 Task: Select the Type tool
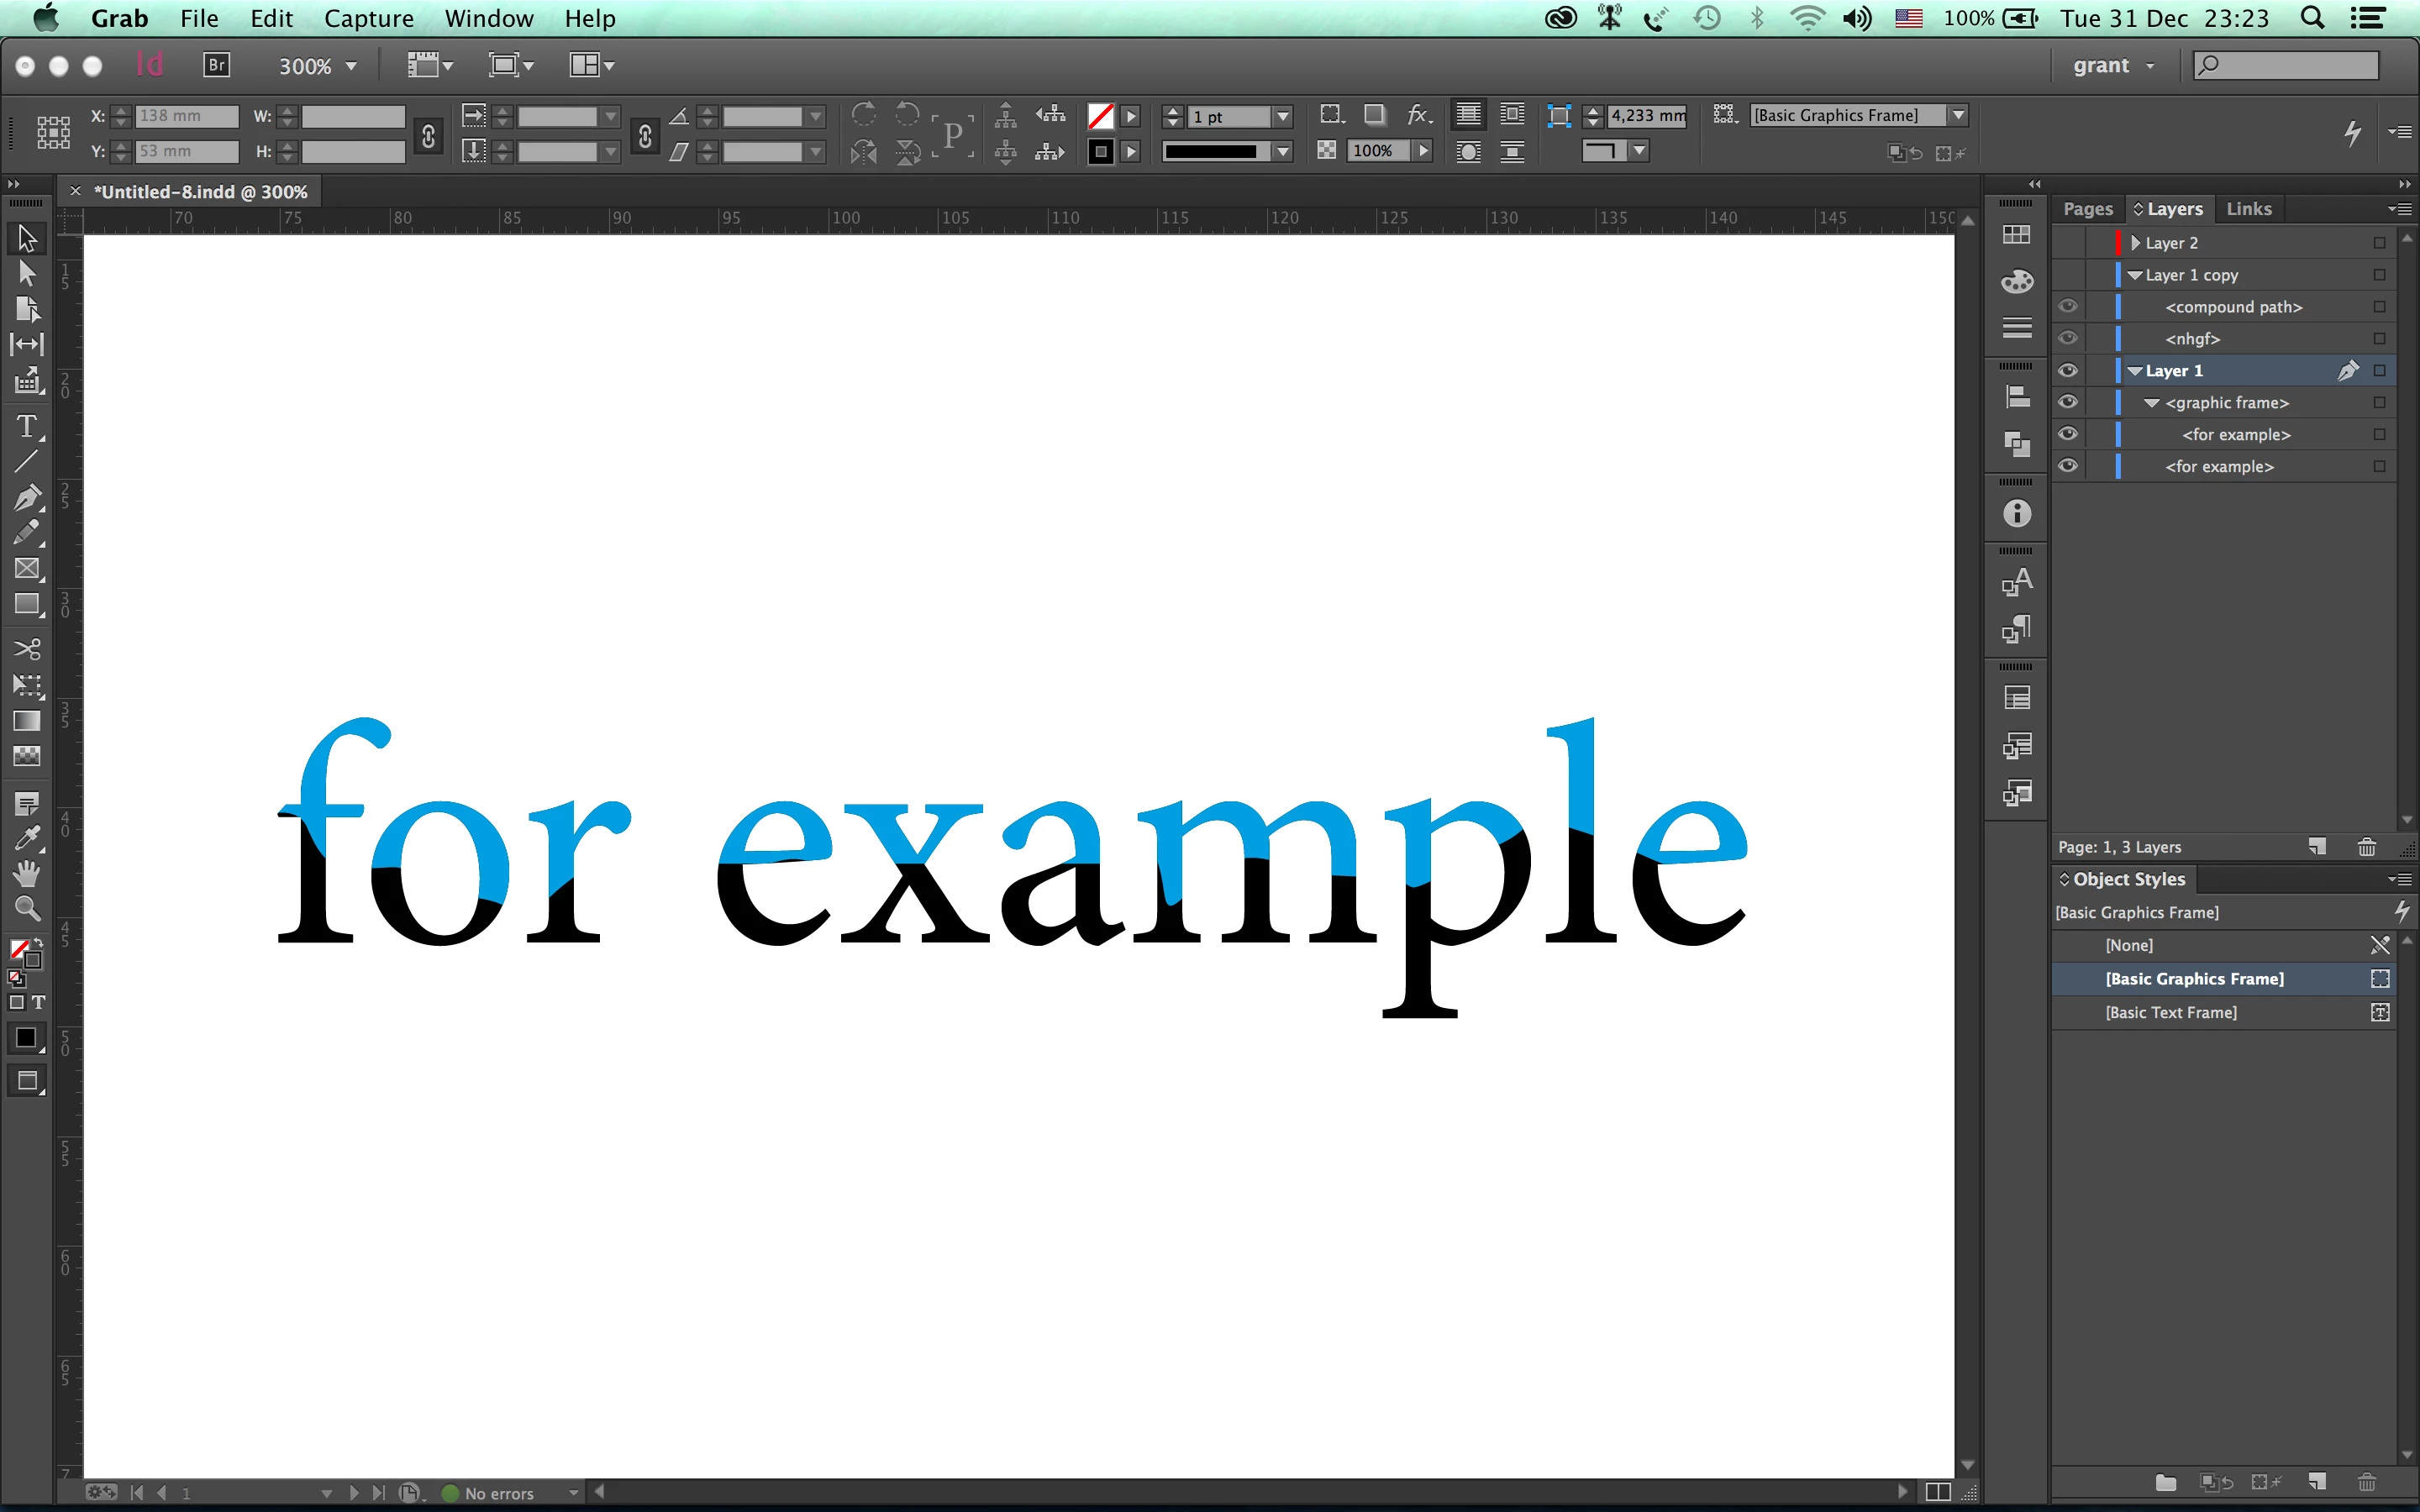click(x=27, y=427)
